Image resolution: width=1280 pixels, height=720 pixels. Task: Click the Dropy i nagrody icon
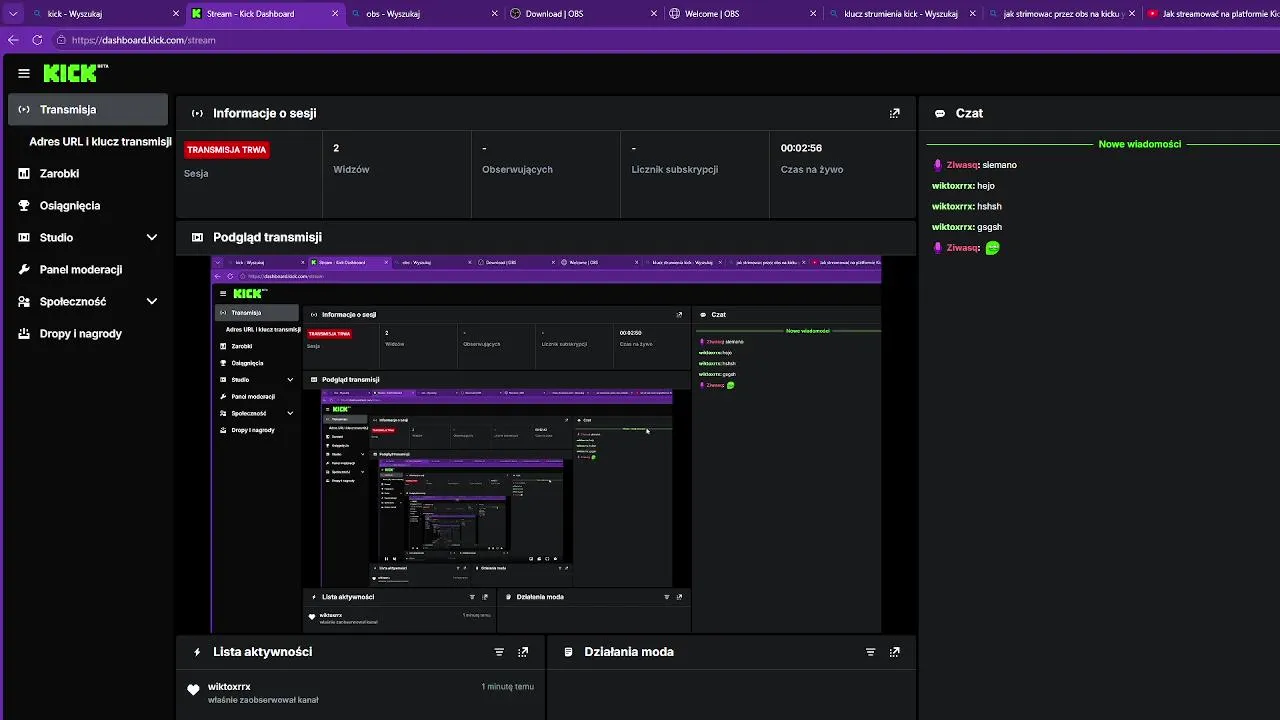point(24,333)
